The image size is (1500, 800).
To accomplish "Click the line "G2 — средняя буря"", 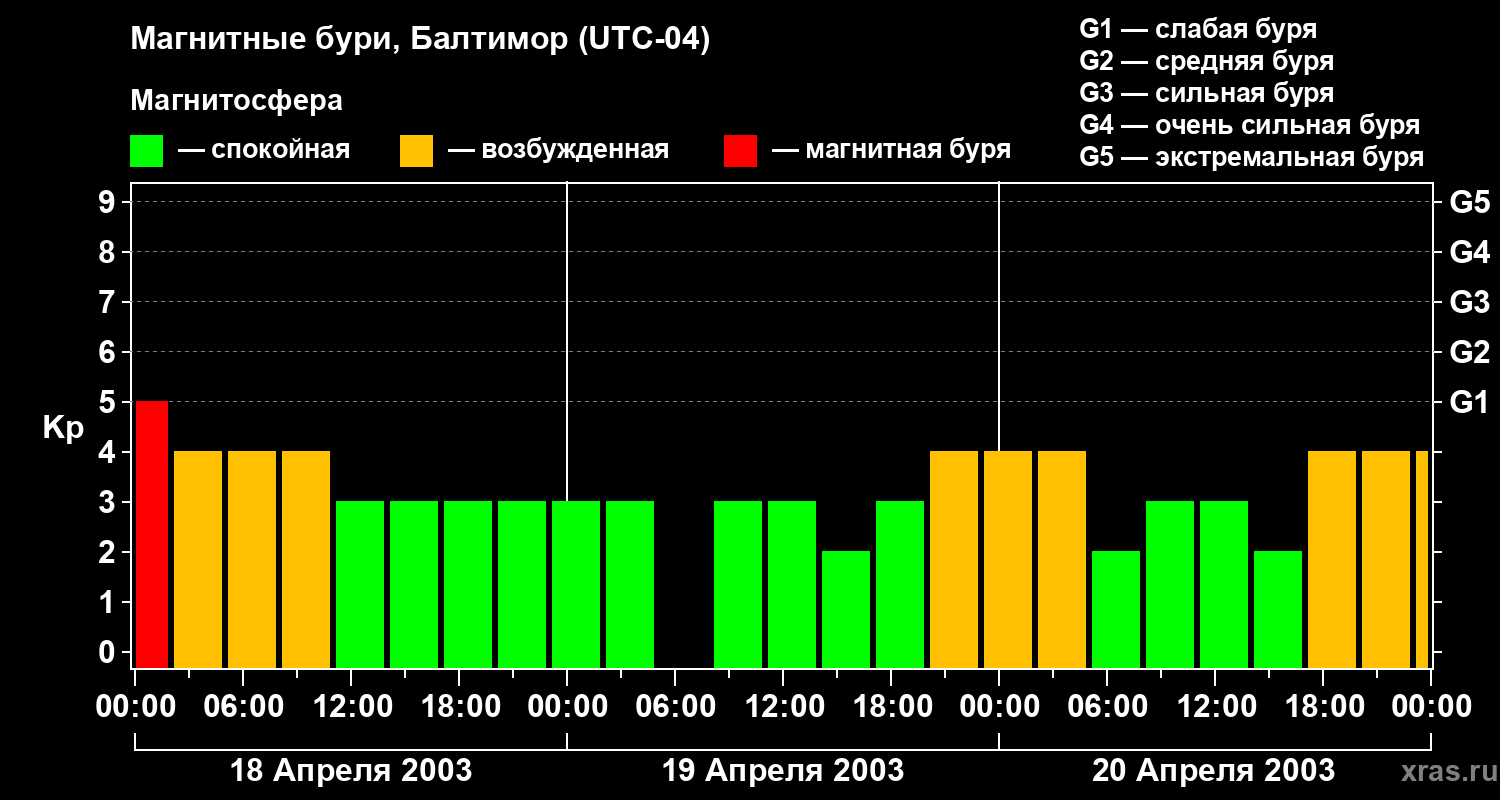I will point(1207,61).
